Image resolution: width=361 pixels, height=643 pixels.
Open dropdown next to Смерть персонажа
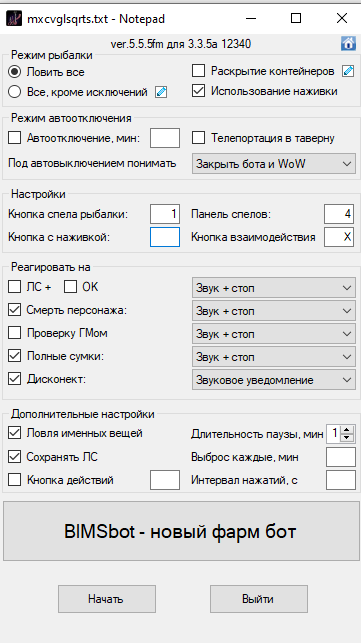tap(274, 311)
